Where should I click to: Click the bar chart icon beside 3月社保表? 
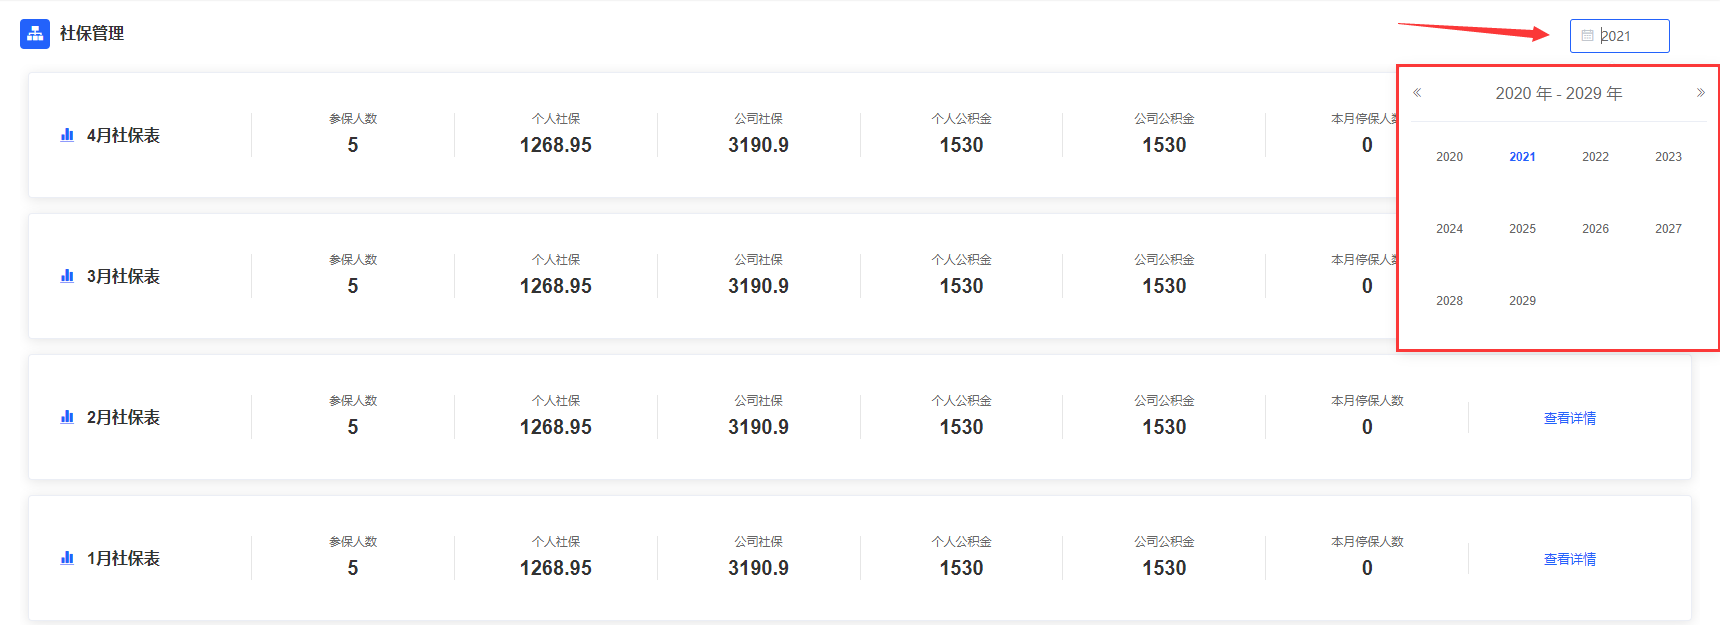67,276
